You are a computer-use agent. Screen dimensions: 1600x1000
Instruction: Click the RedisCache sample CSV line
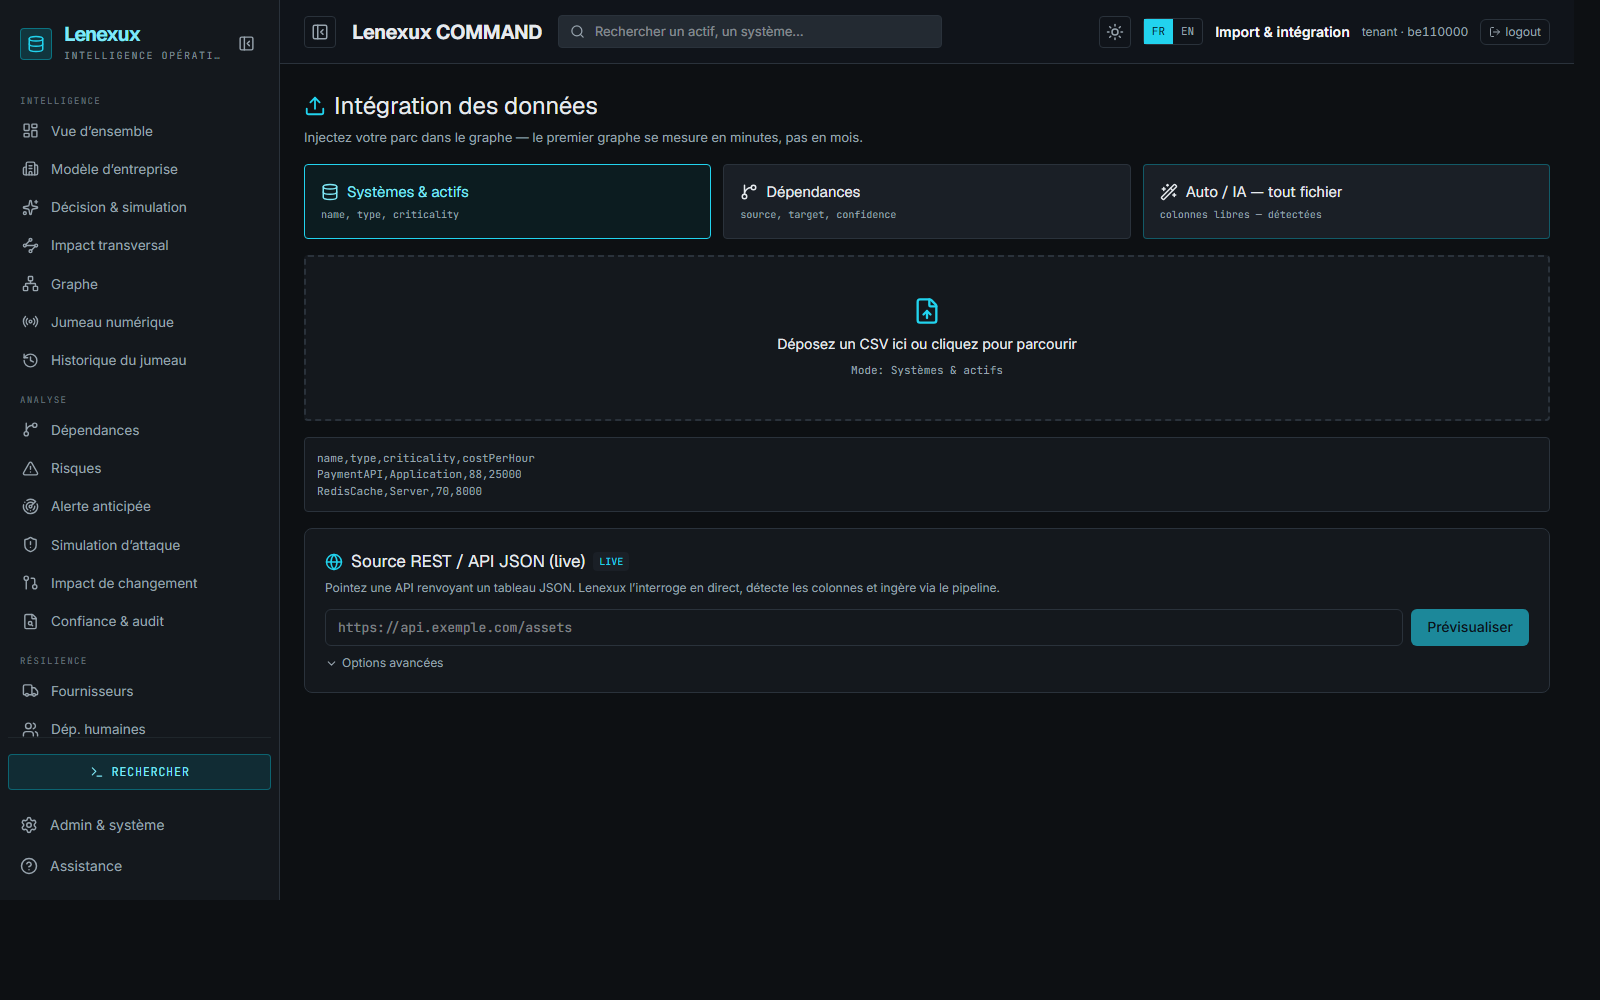click(399, 492)
